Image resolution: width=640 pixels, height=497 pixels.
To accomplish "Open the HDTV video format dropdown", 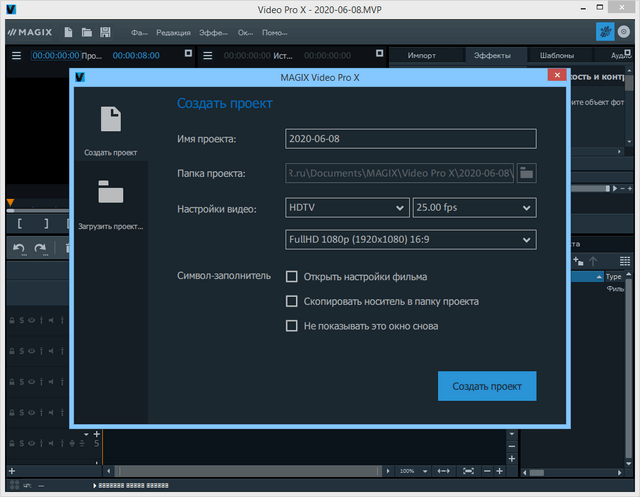I will [x=347, y=208].
